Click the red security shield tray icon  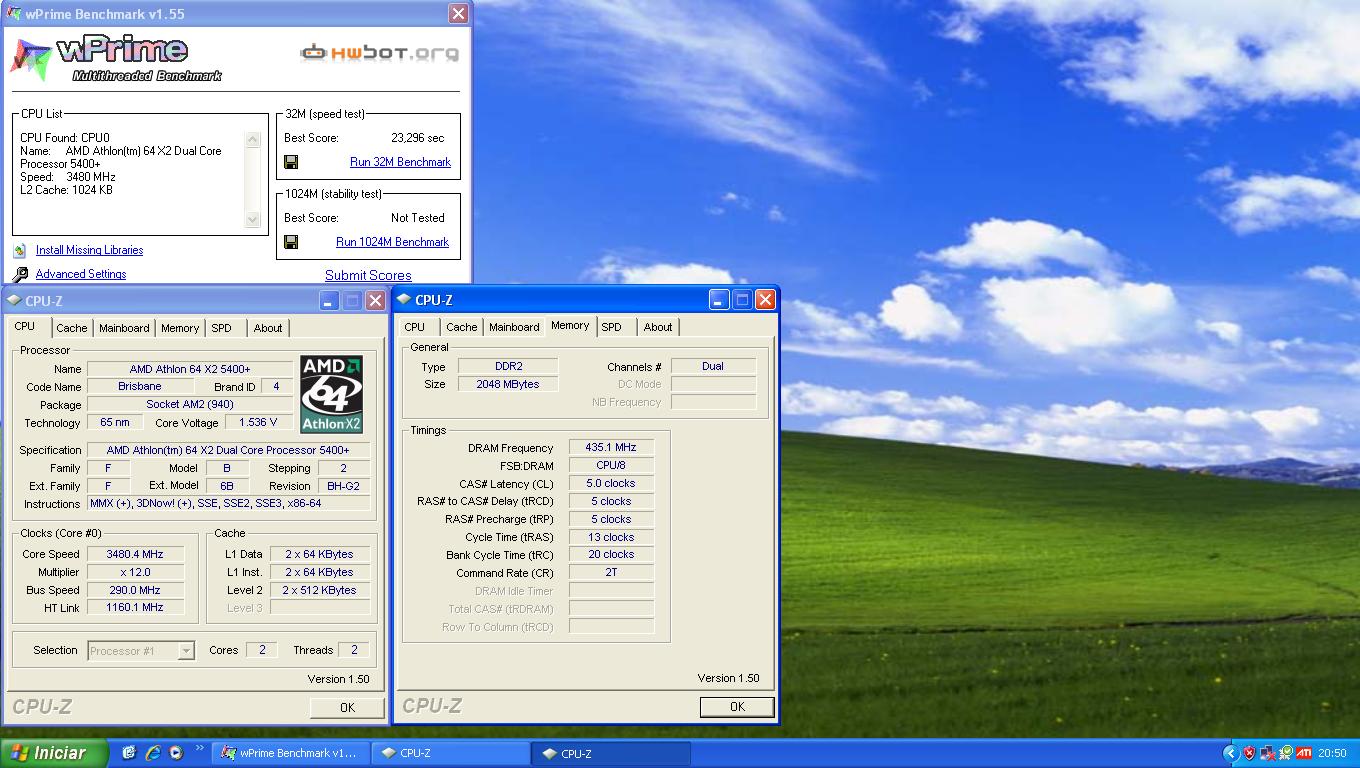pos(1249,753)
